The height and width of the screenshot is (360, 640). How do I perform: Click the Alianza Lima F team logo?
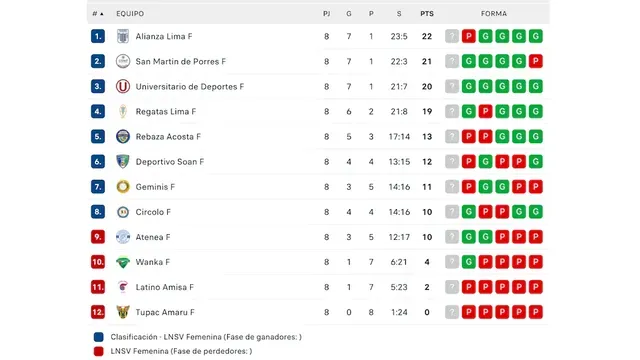[x=123, y=36]
